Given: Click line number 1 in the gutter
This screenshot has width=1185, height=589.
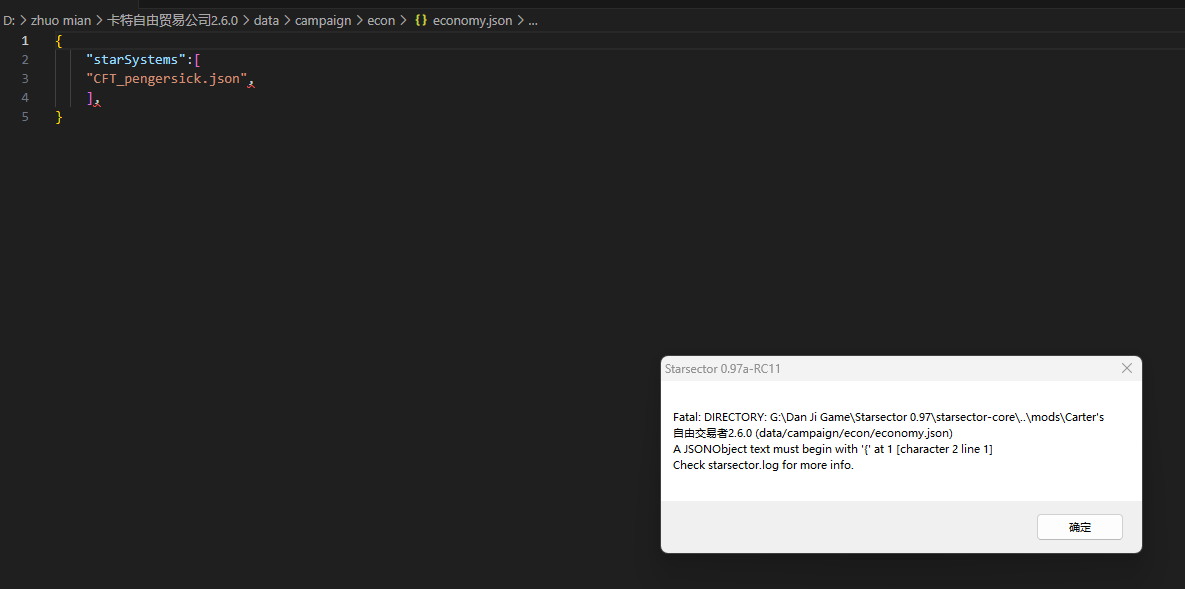Looking at the screenshot, I should [x=25, y=41].
